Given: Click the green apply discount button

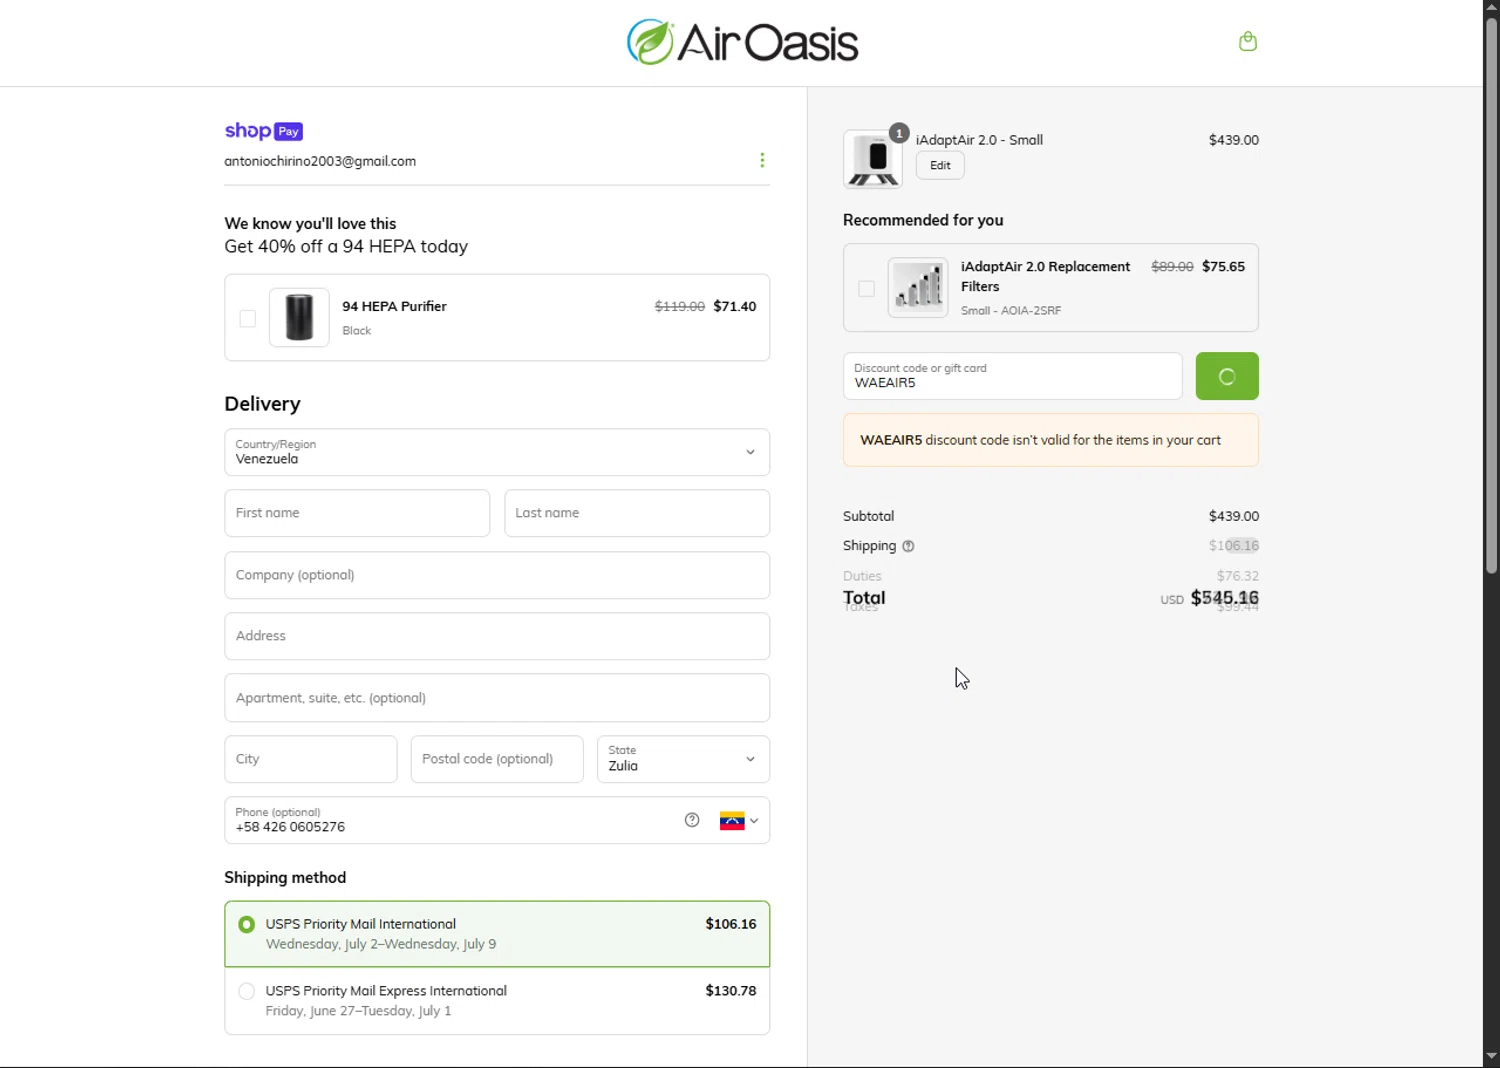Looking at the screenshot, I should click(x=1227, y=376).
